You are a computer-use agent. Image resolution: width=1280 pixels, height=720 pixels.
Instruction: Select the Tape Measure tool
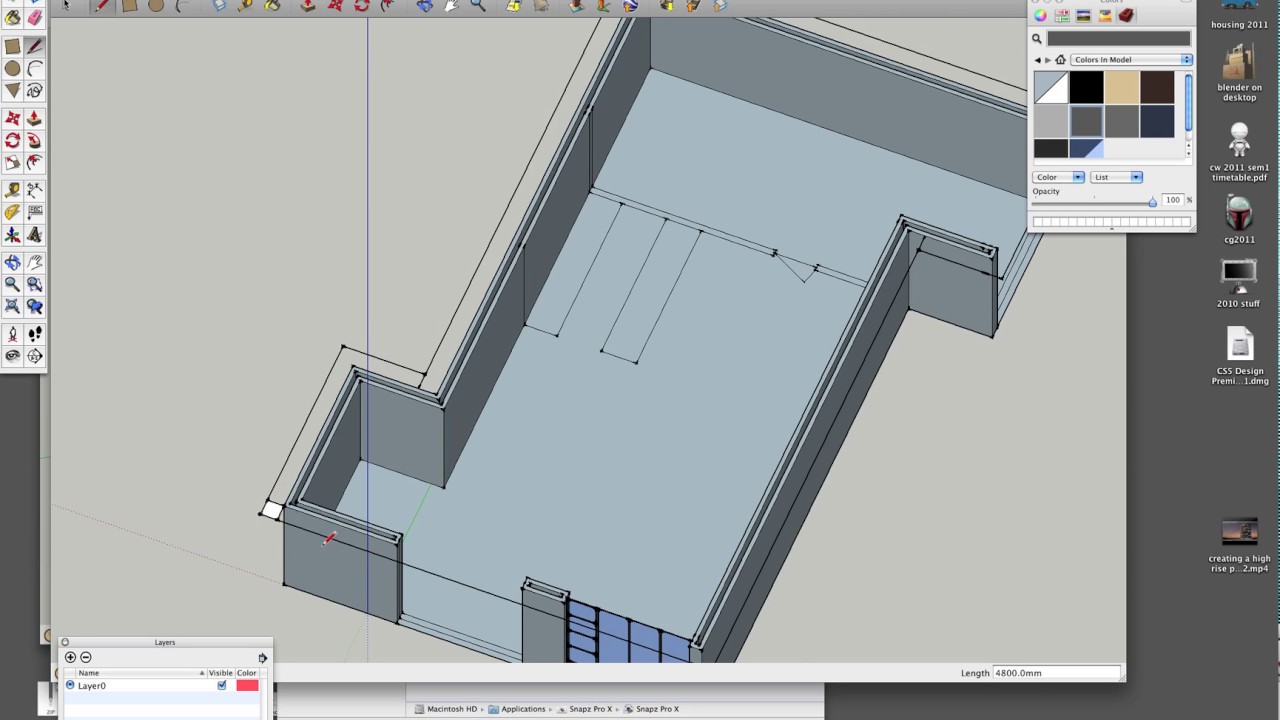click(x=12, y=190)
